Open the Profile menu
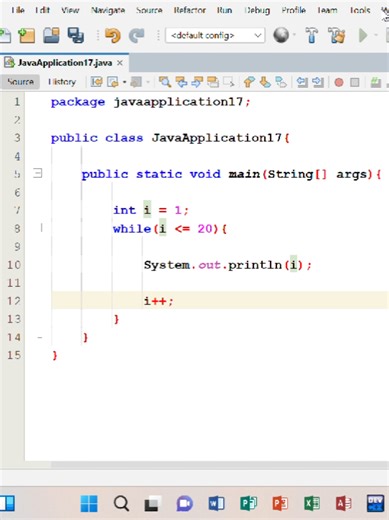Image resolution: width=389 pixels, height=520 pixels. (x=294, y=10)
